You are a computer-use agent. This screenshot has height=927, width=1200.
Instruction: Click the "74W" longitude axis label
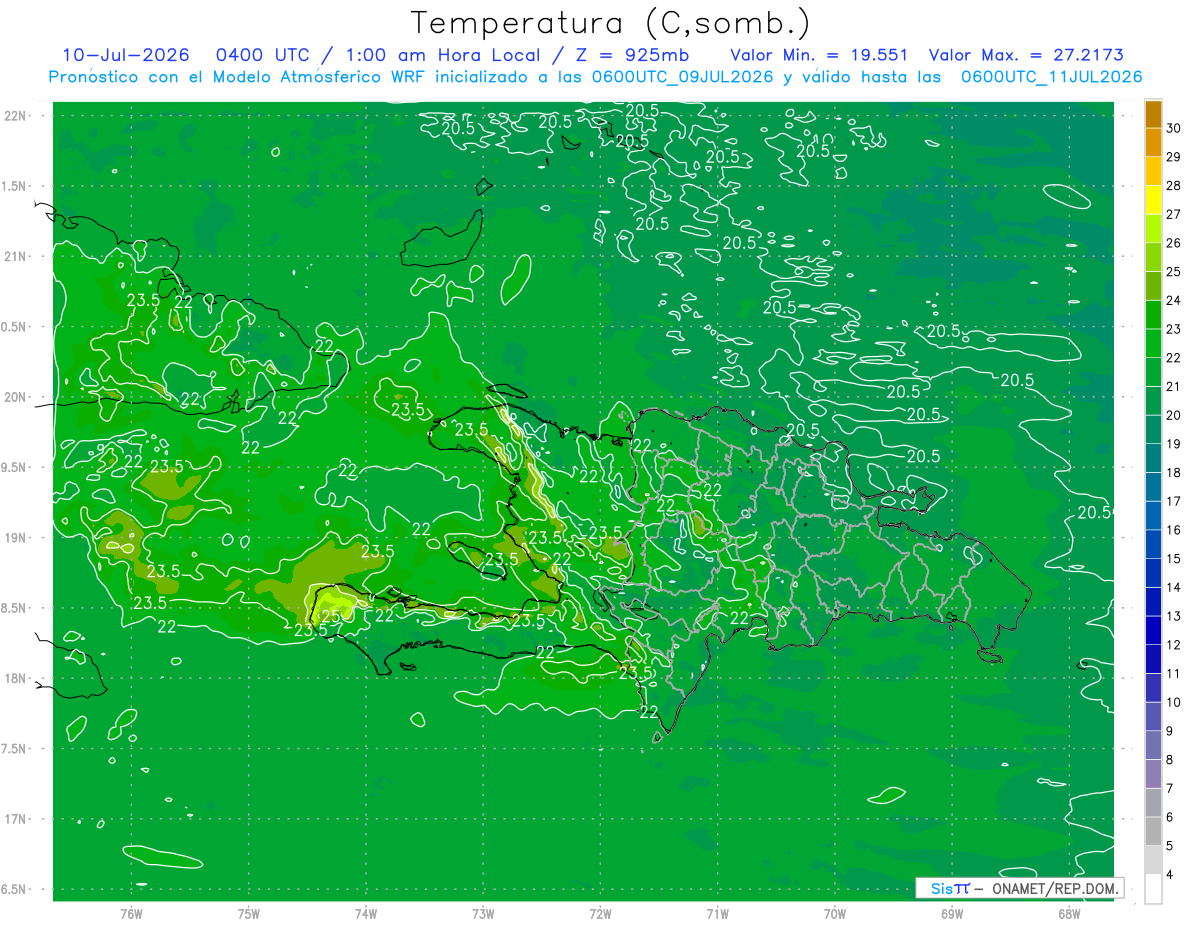[366, 913]
